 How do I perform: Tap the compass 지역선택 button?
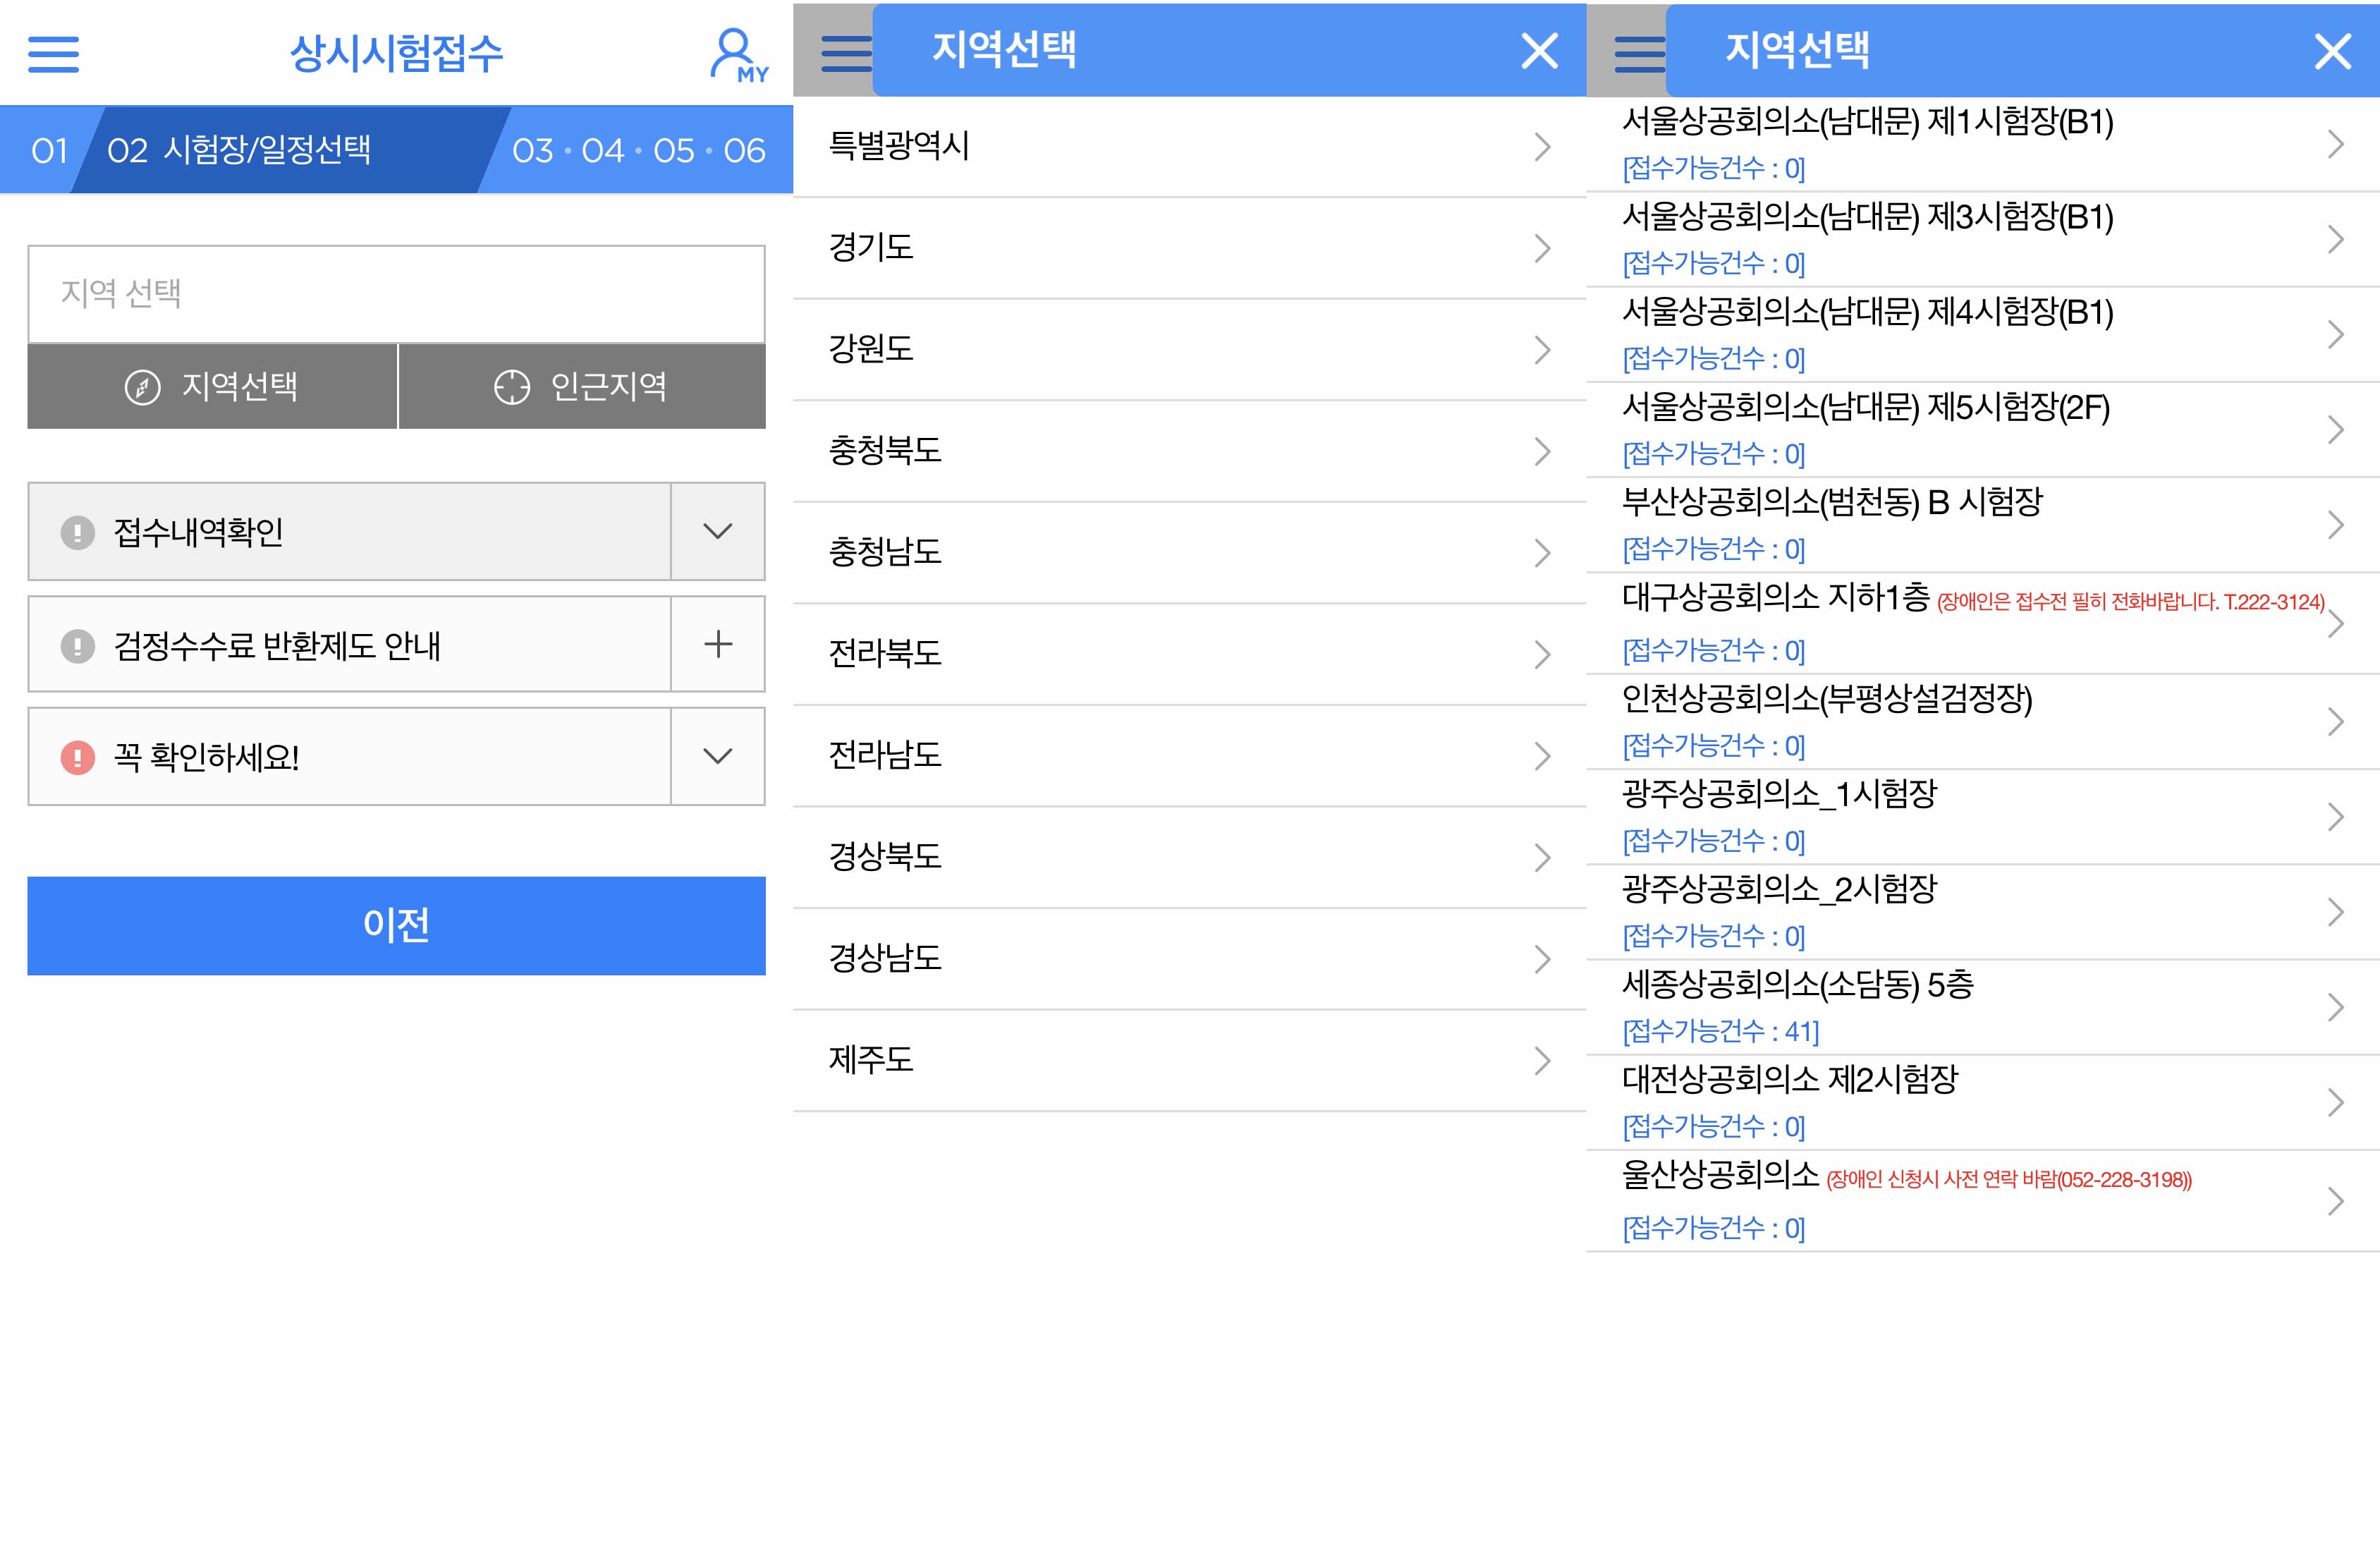click(x=212, y=387)
